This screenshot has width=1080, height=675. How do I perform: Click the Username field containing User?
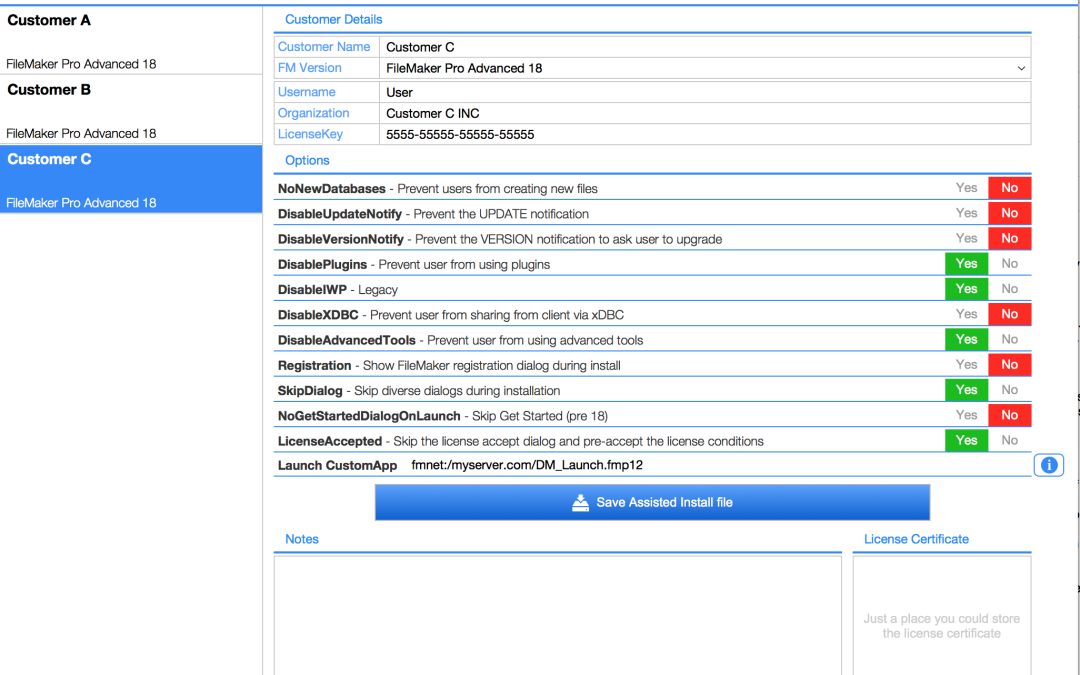[x=705, y=92]
